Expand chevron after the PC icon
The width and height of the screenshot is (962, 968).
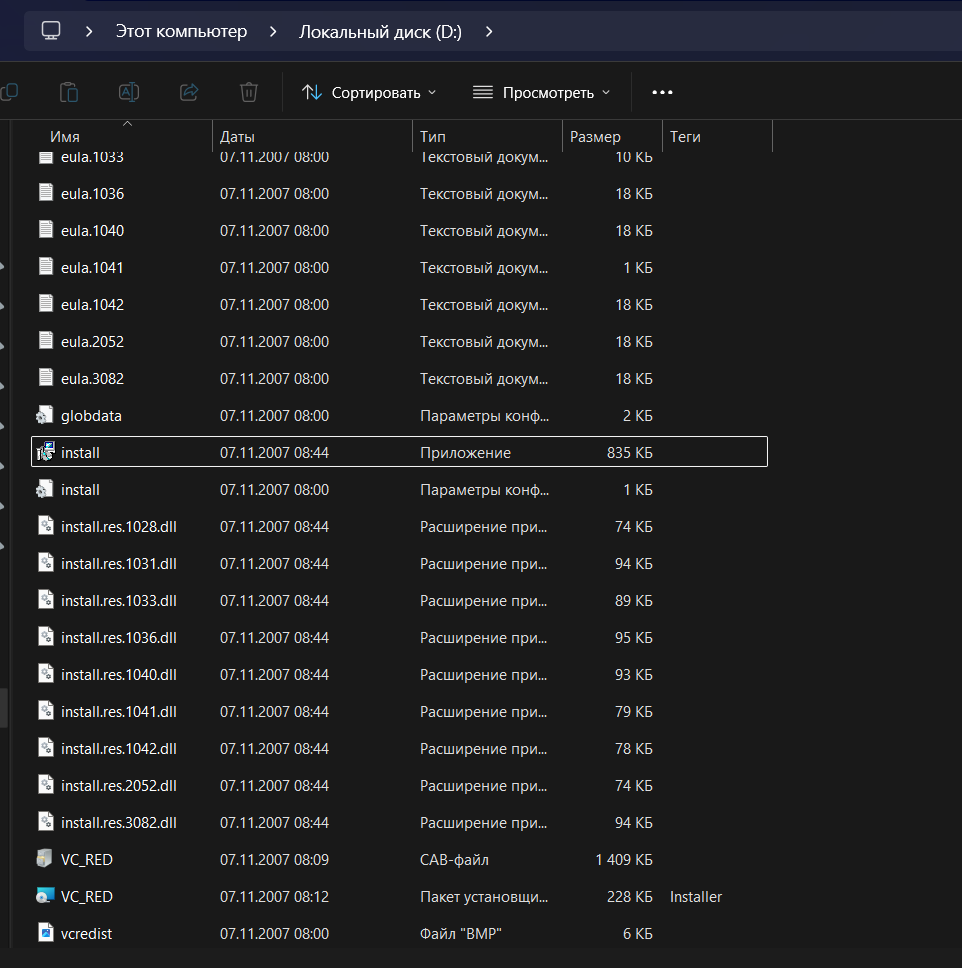click(89, 31)
